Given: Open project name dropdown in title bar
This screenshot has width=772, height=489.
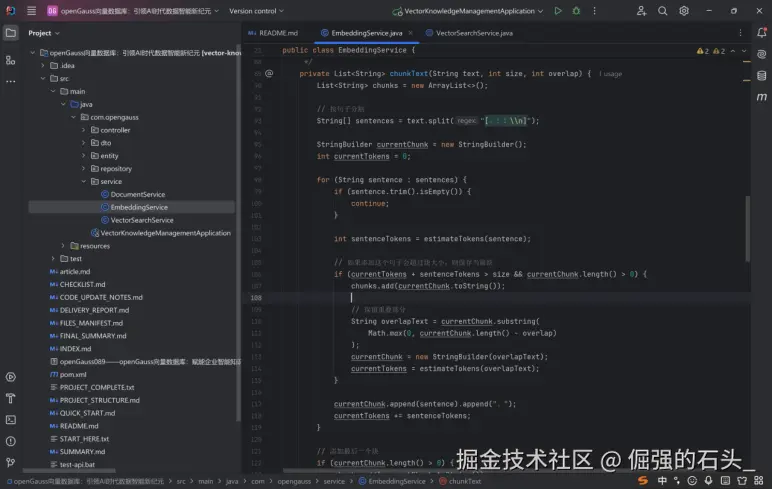Looking at the screenshot, I should [x=133, y=11].
